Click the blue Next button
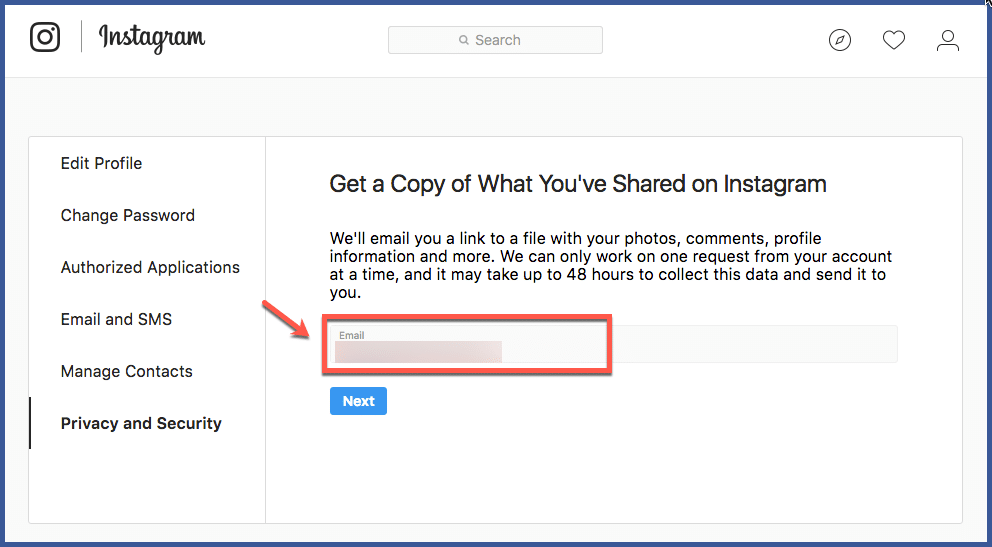The image size is (992, 547). pyautogui.click(x=358, y=401)
